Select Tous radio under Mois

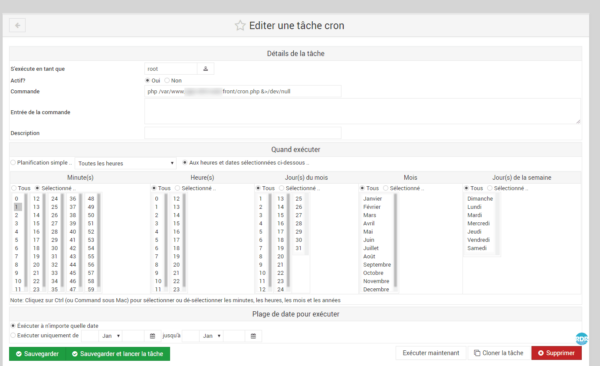362,188
